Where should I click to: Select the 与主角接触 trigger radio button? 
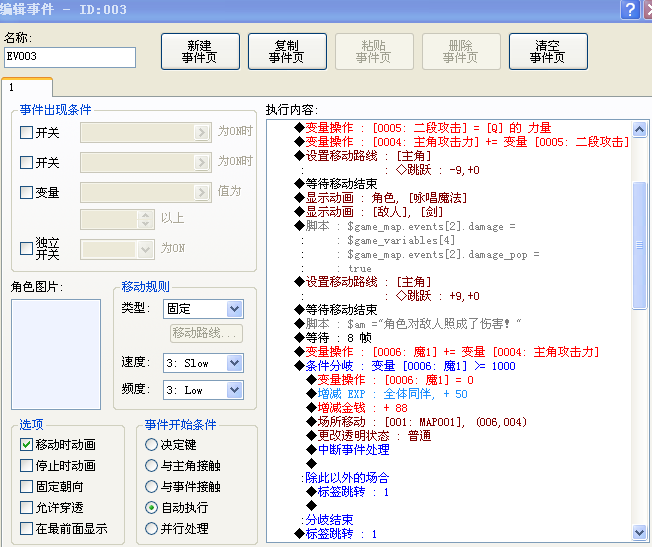[x=151, y=465]
